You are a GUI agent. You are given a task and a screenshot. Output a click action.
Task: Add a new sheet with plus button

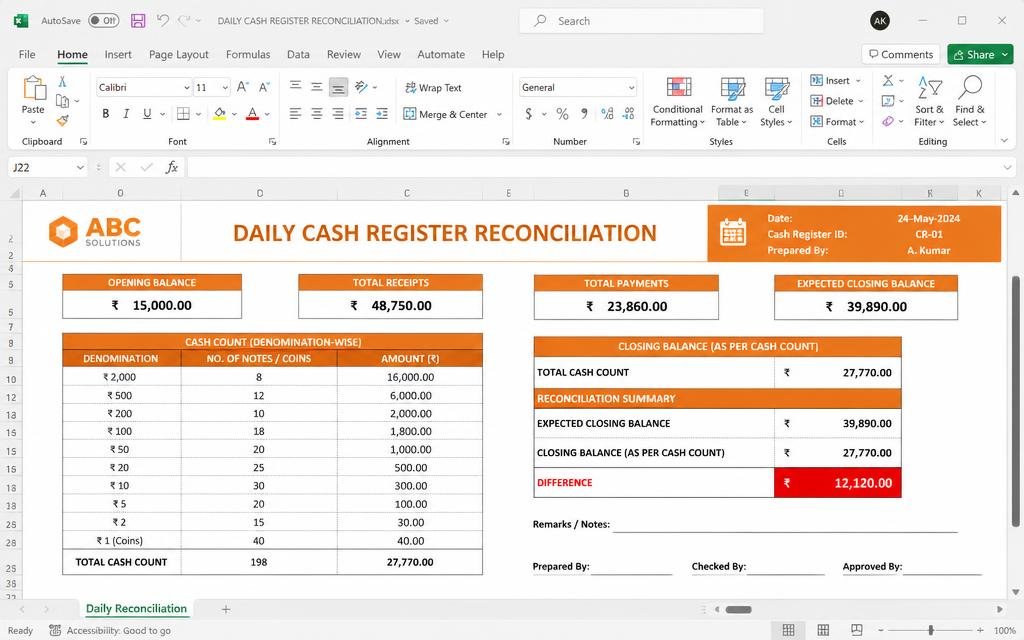click(x=226, y=609)
